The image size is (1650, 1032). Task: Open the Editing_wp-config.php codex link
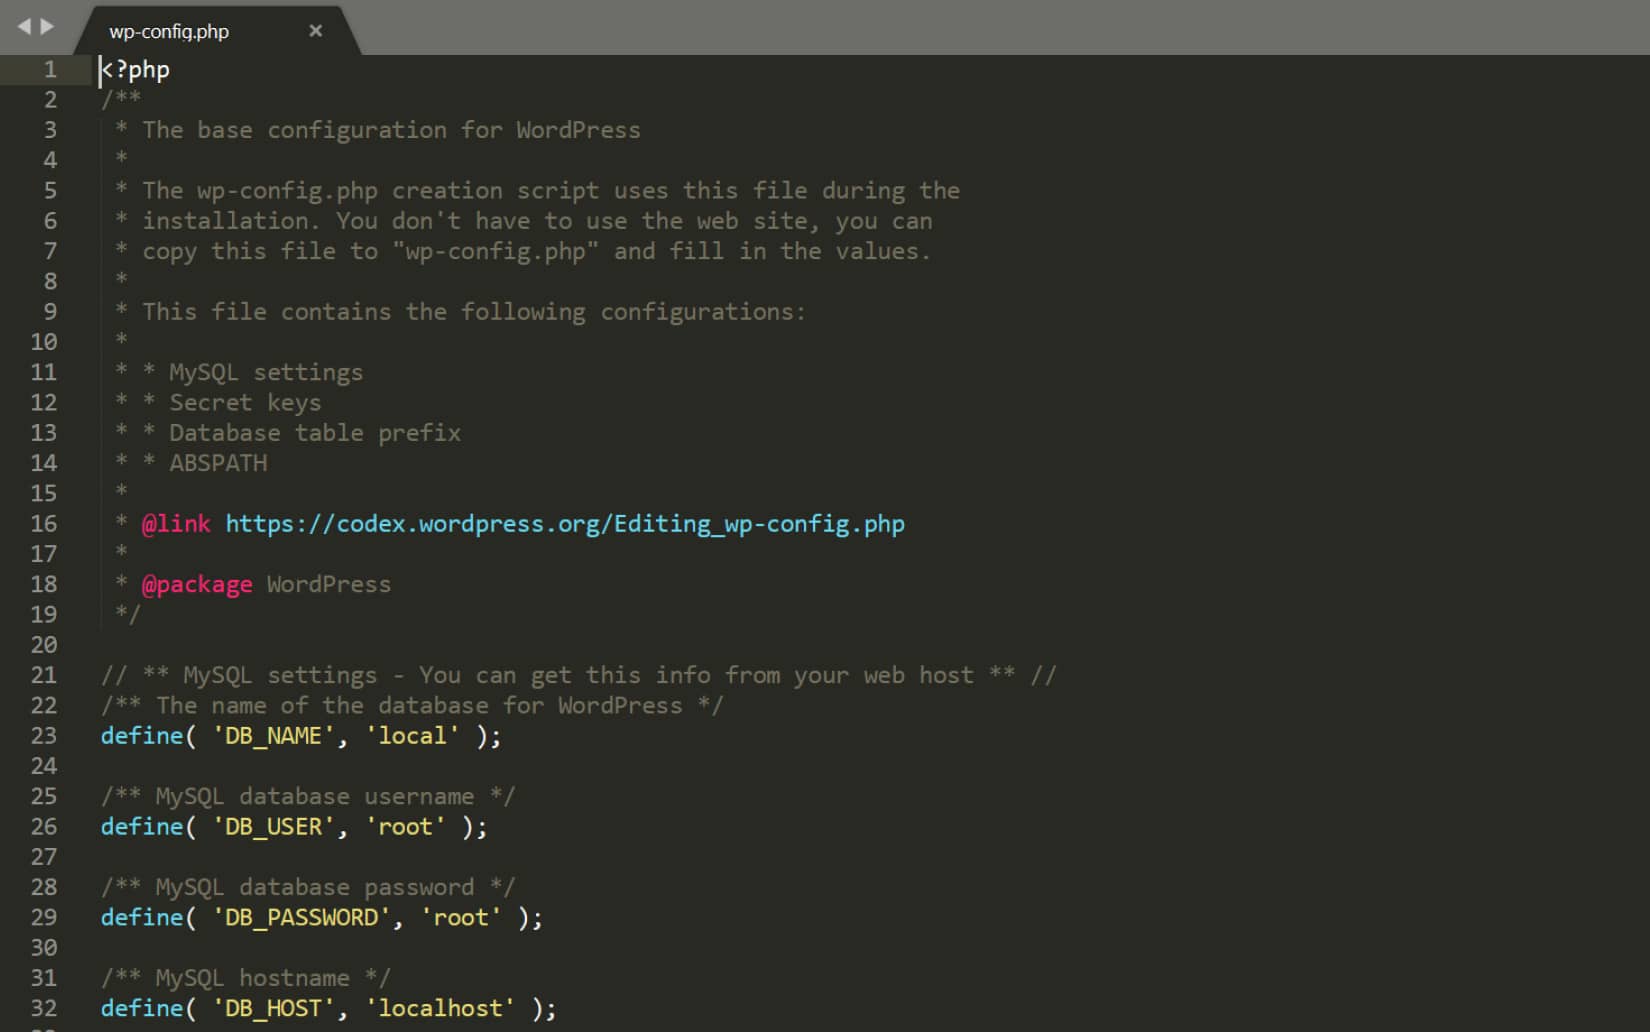click(563, 523)
